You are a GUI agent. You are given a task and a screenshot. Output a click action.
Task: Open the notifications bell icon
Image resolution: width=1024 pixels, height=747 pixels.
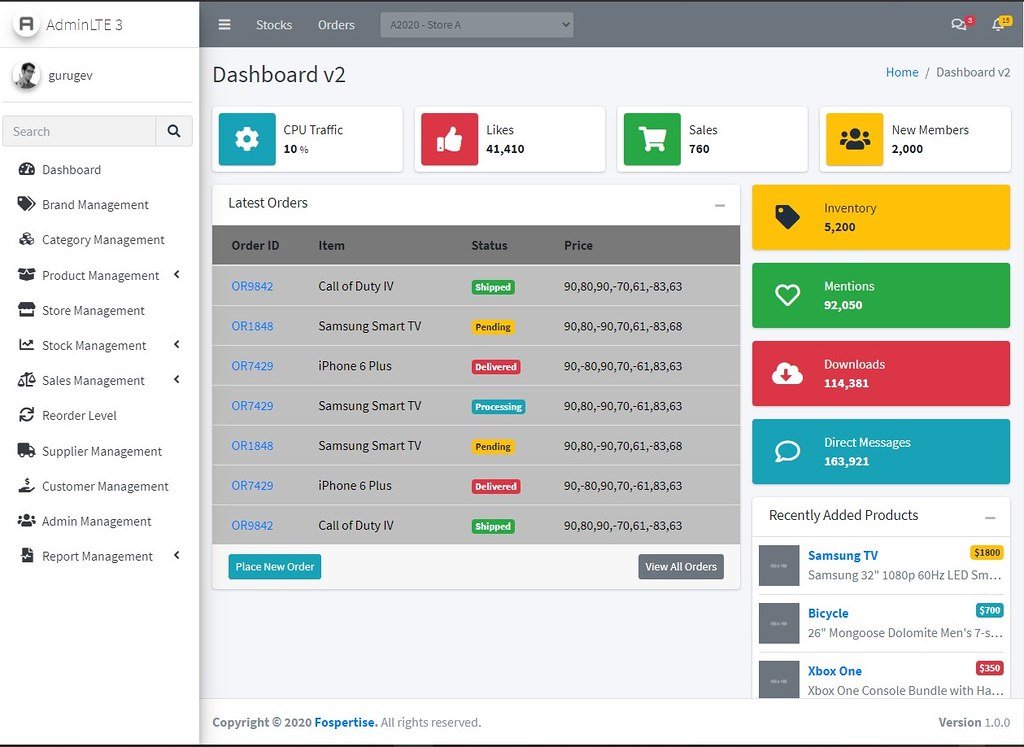[997, 25]
